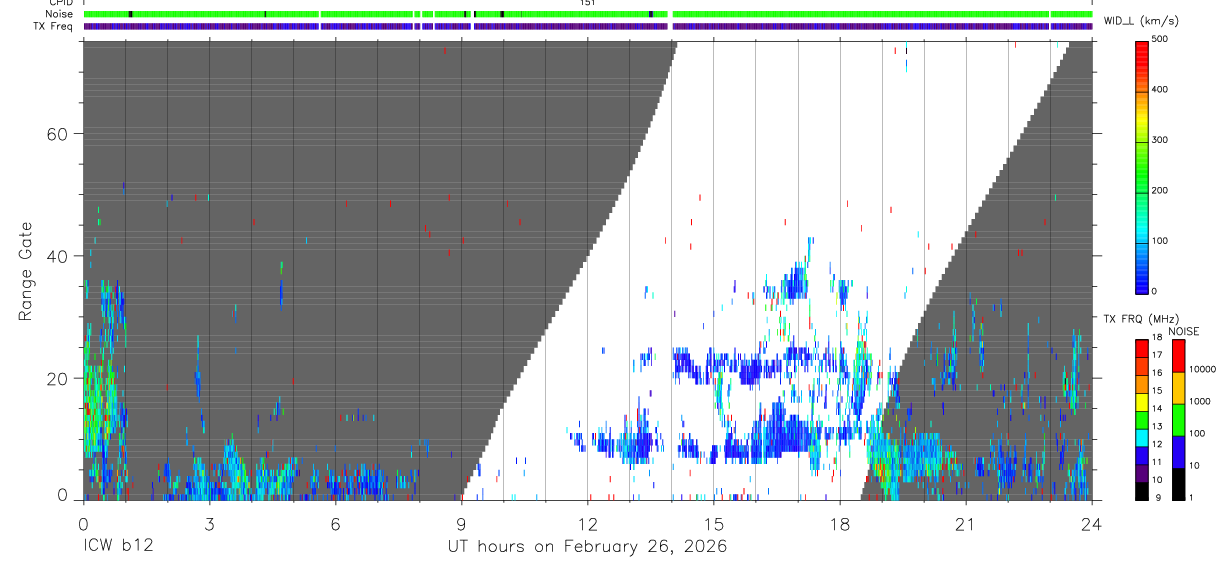Screen dimensions: 1228x567
Task: Click the 400 tick on width colorbar
Action: coord(1160,89)
